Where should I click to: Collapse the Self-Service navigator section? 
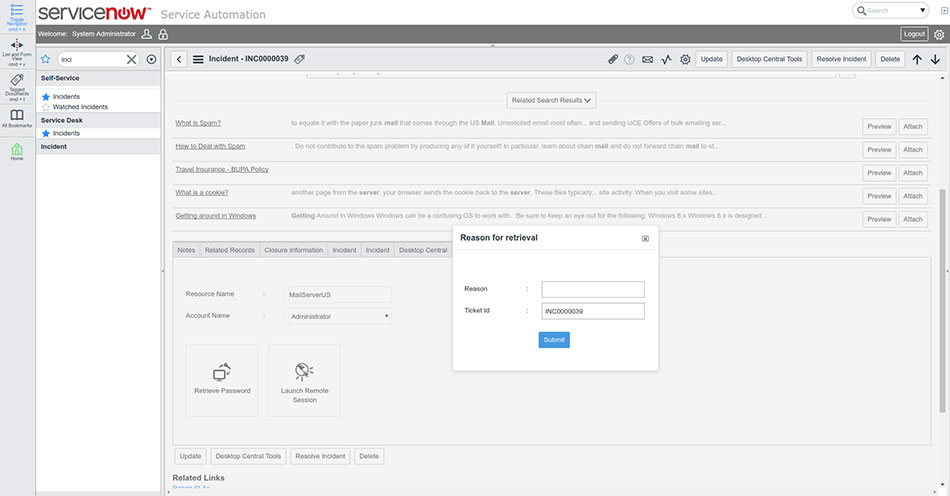(98, 78)
